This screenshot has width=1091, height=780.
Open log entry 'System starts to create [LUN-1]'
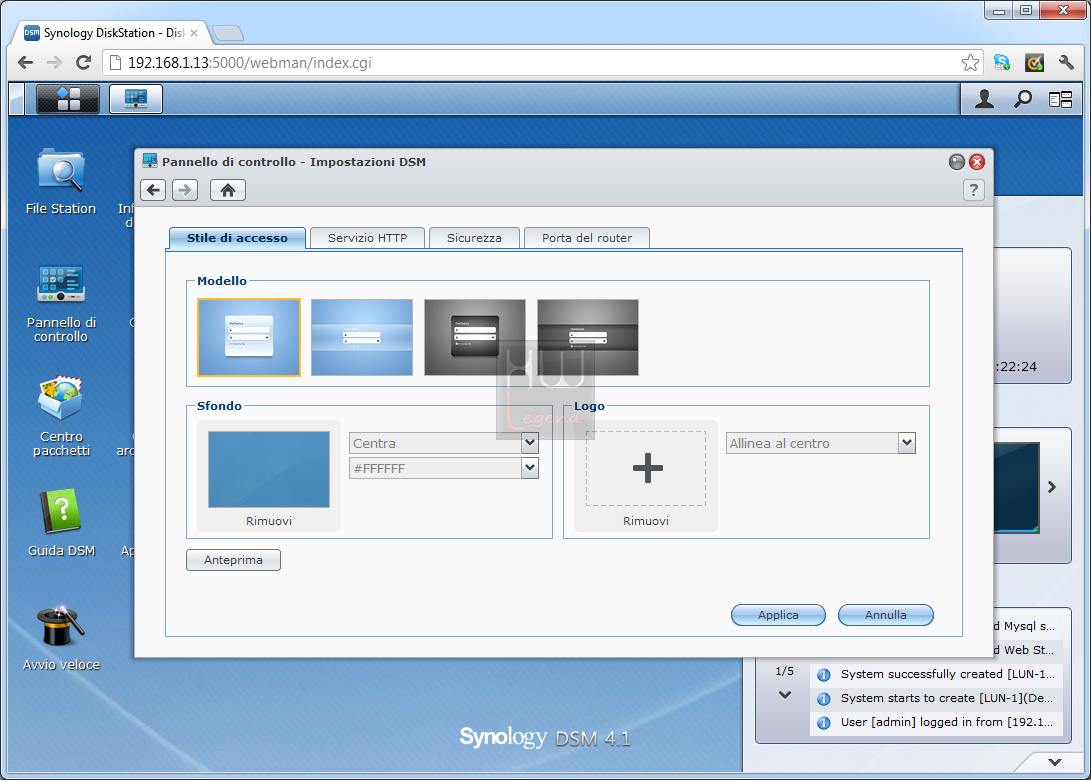(937, 699)
